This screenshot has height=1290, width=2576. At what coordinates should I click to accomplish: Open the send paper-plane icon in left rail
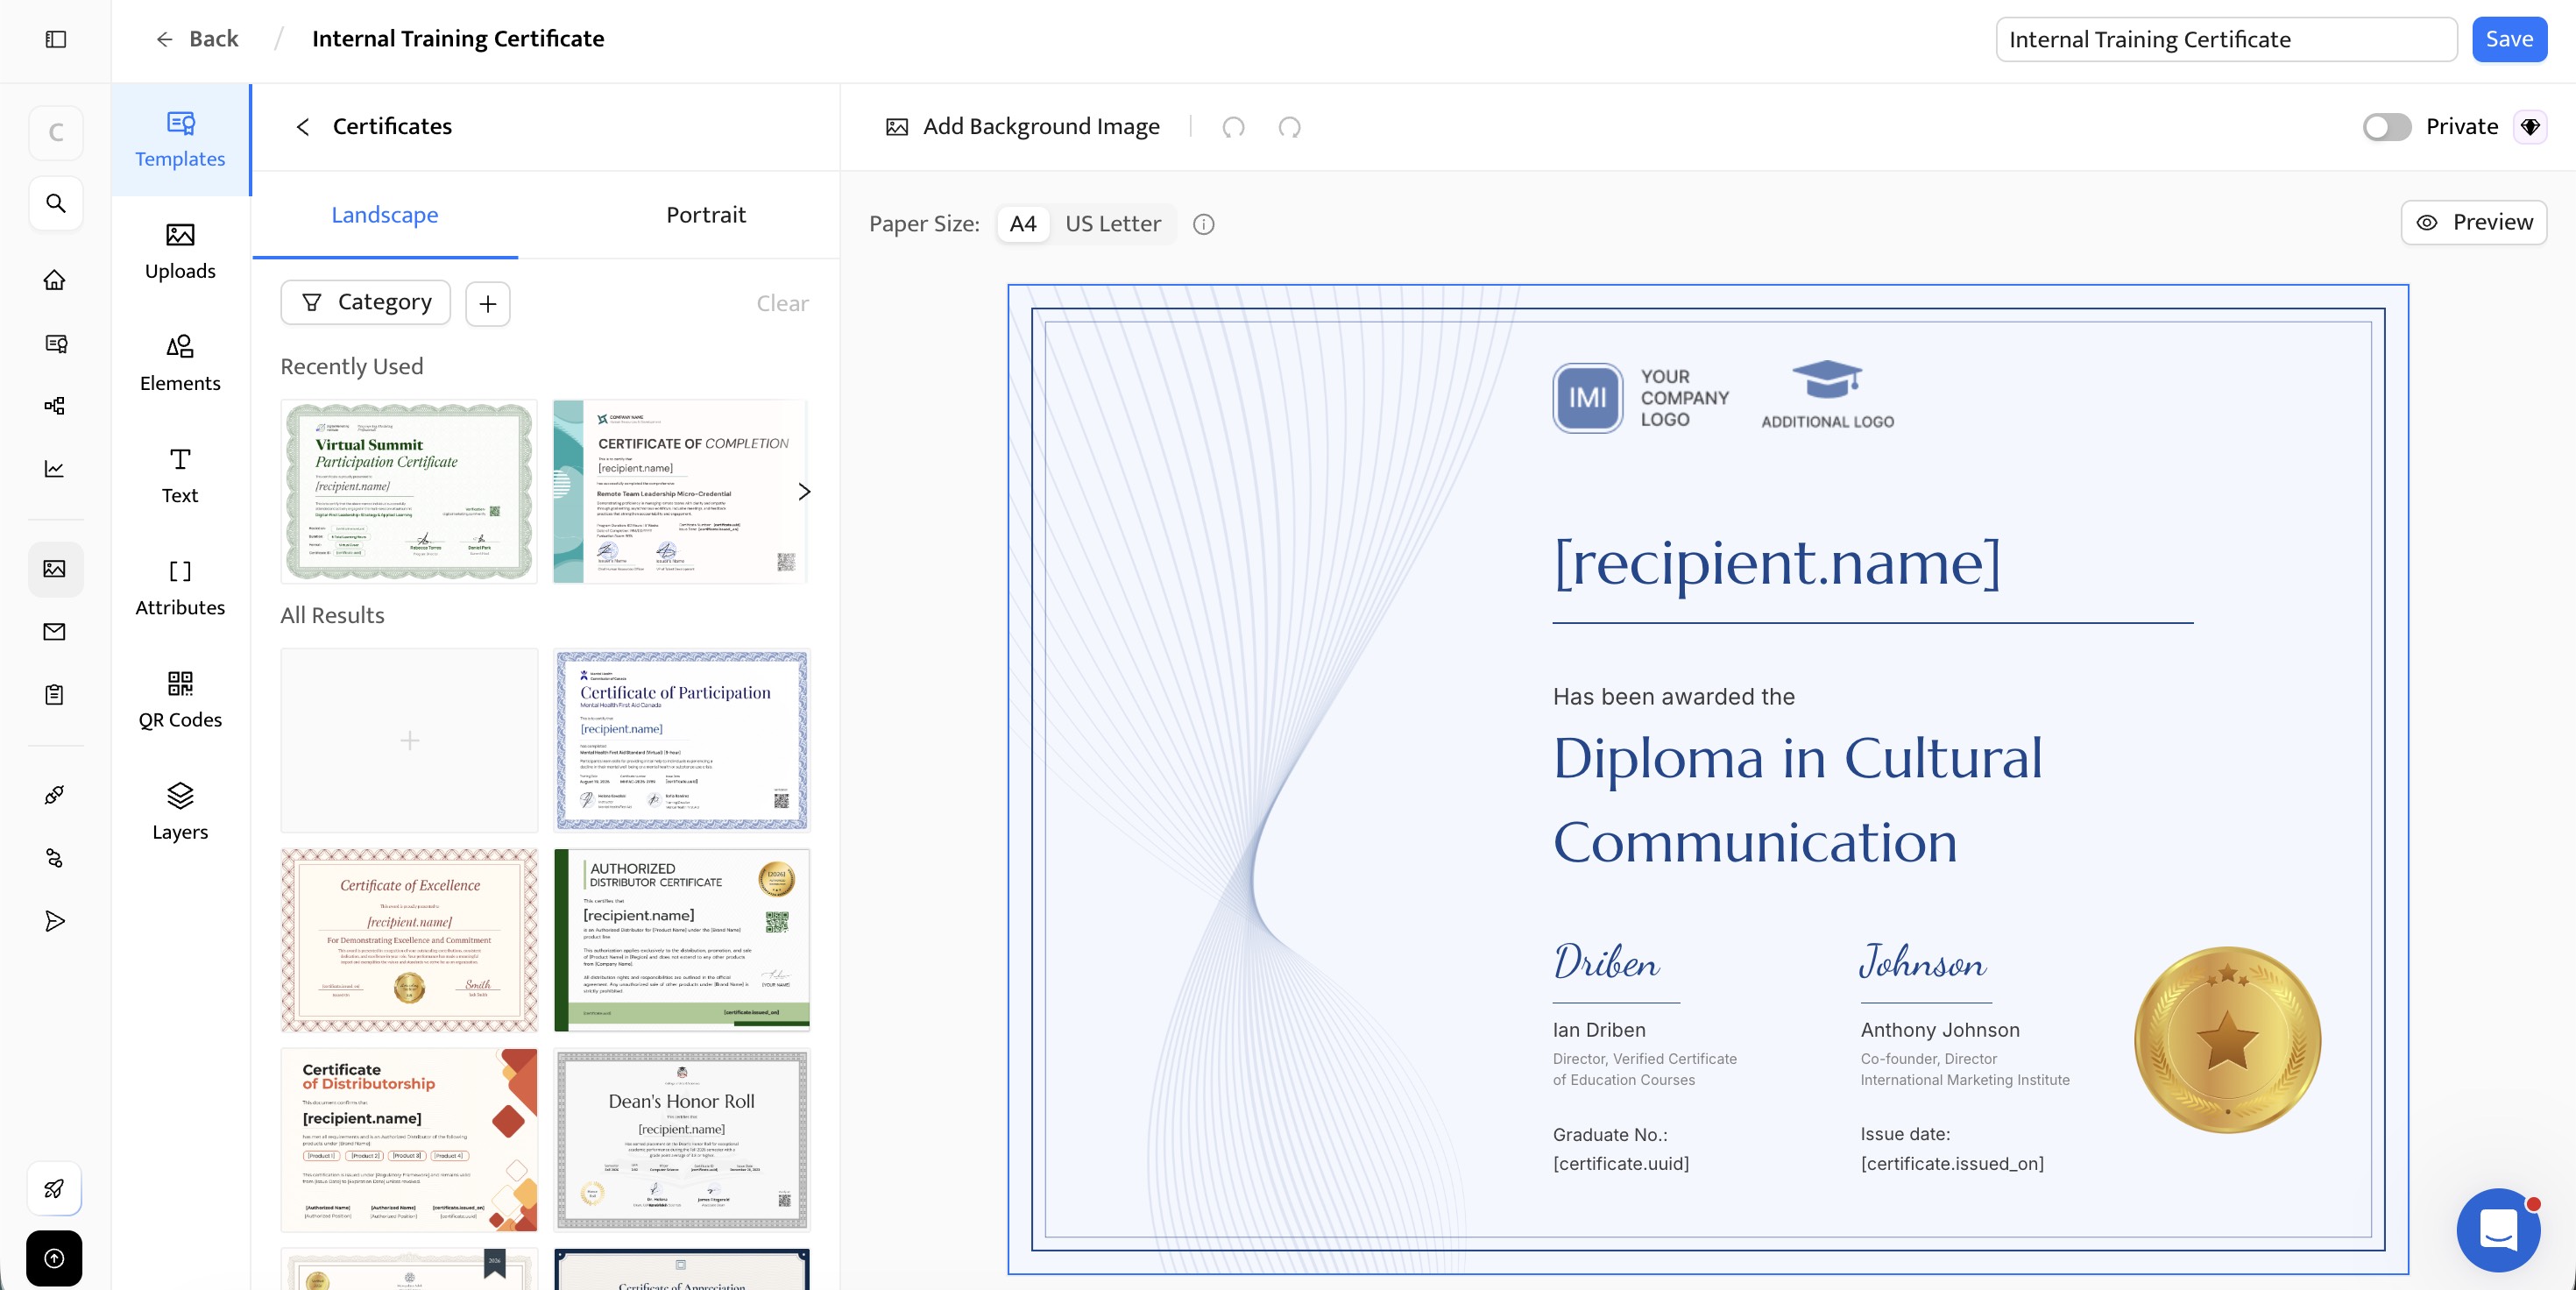click(x=55, y=921)
